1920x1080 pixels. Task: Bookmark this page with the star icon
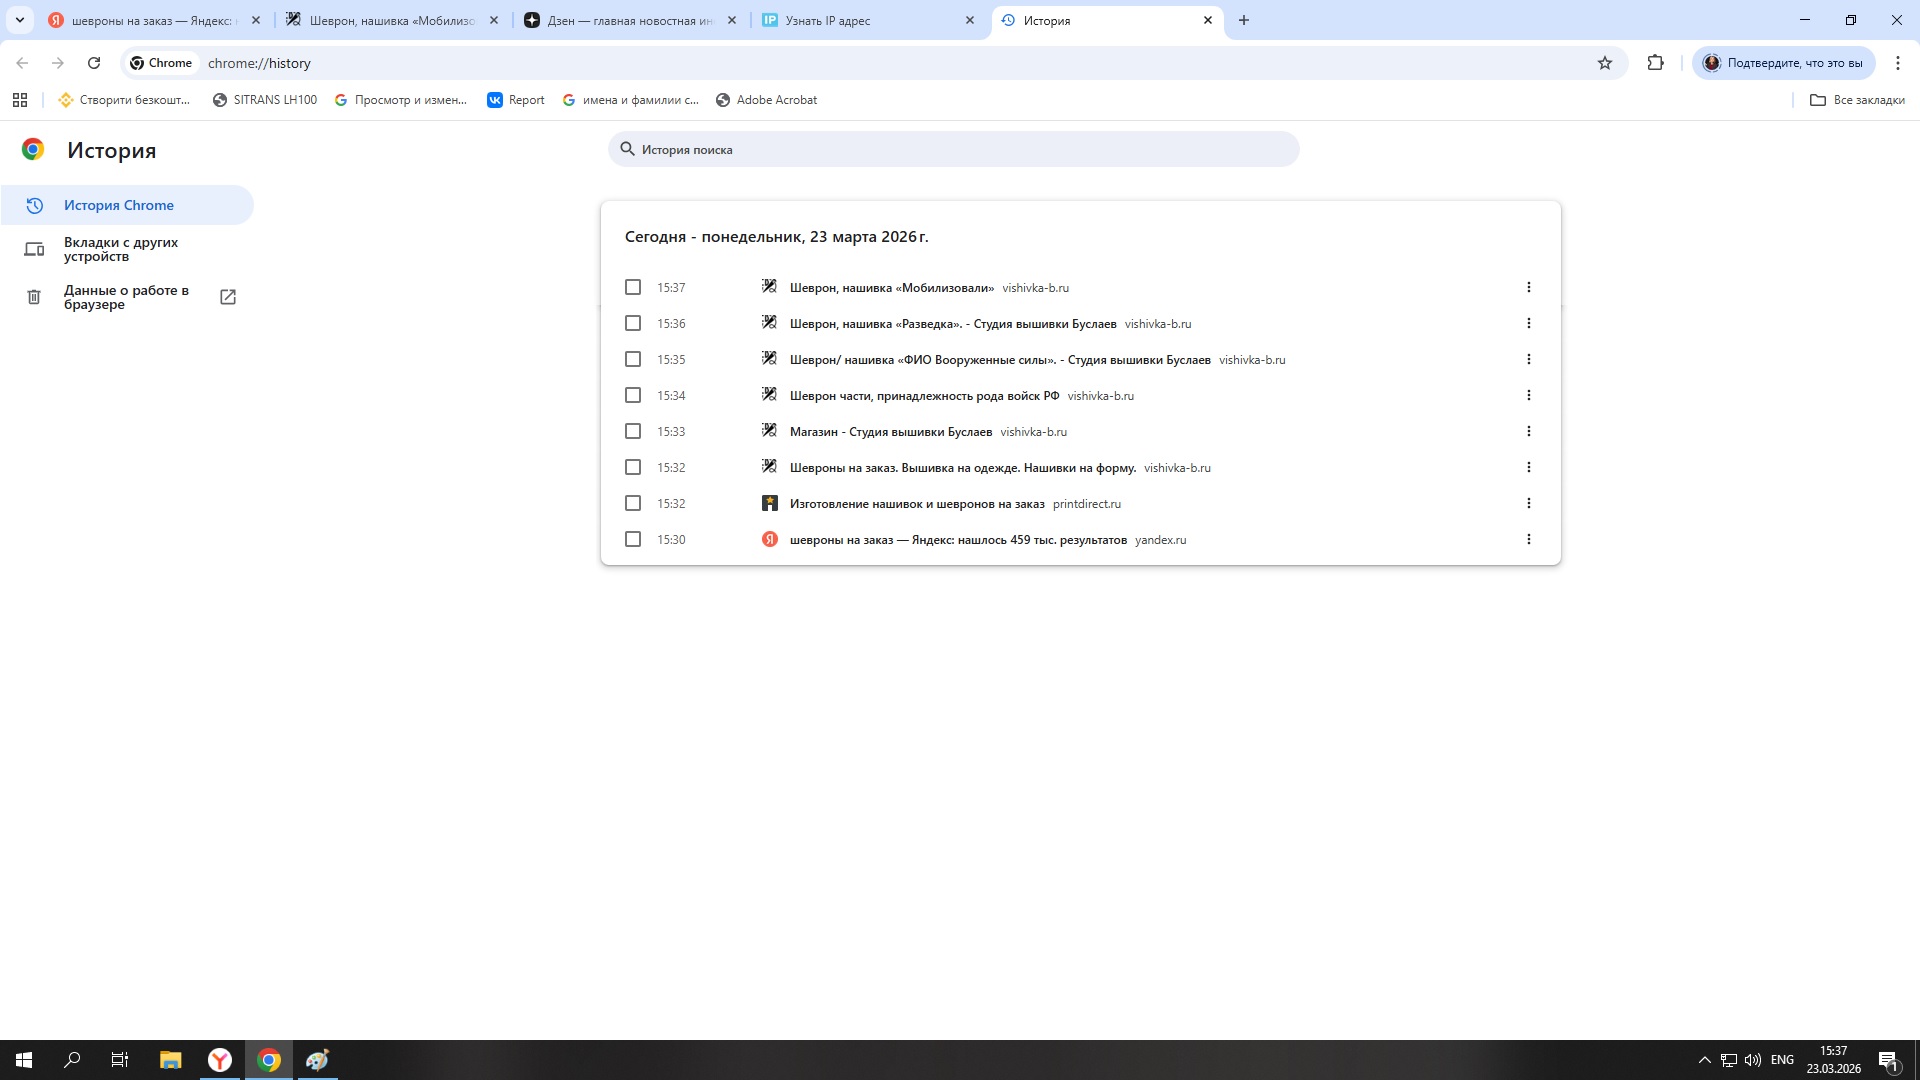coord(1605,63)
